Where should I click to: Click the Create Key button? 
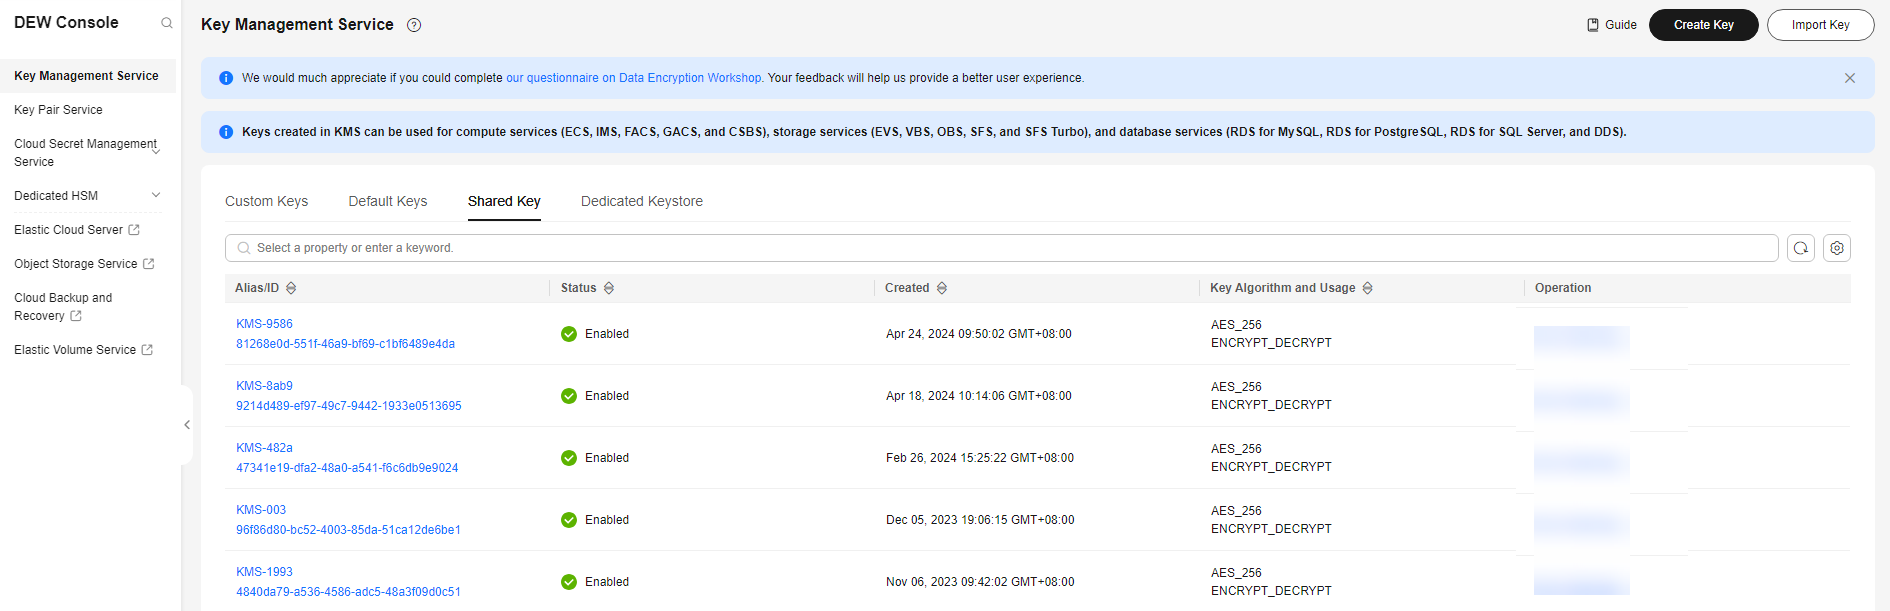[1704, 25]
